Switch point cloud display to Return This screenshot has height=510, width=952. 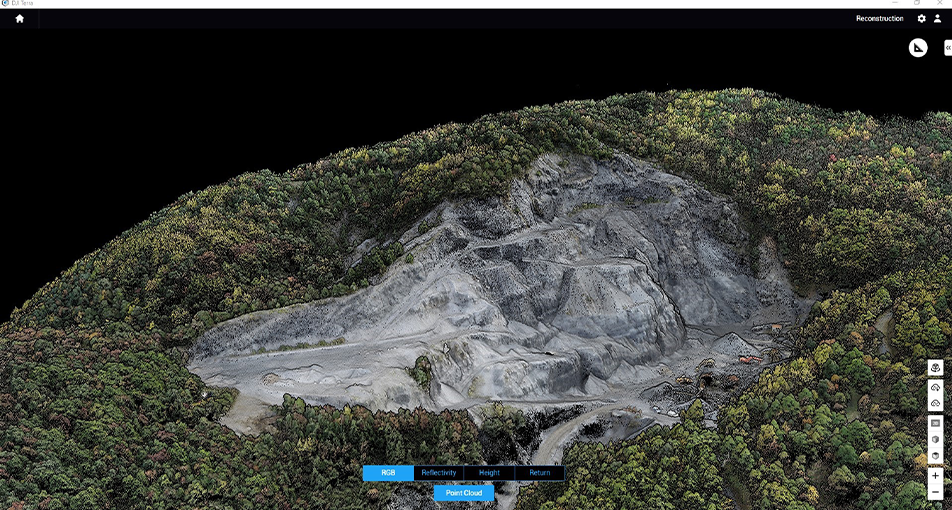pos(539,473)
